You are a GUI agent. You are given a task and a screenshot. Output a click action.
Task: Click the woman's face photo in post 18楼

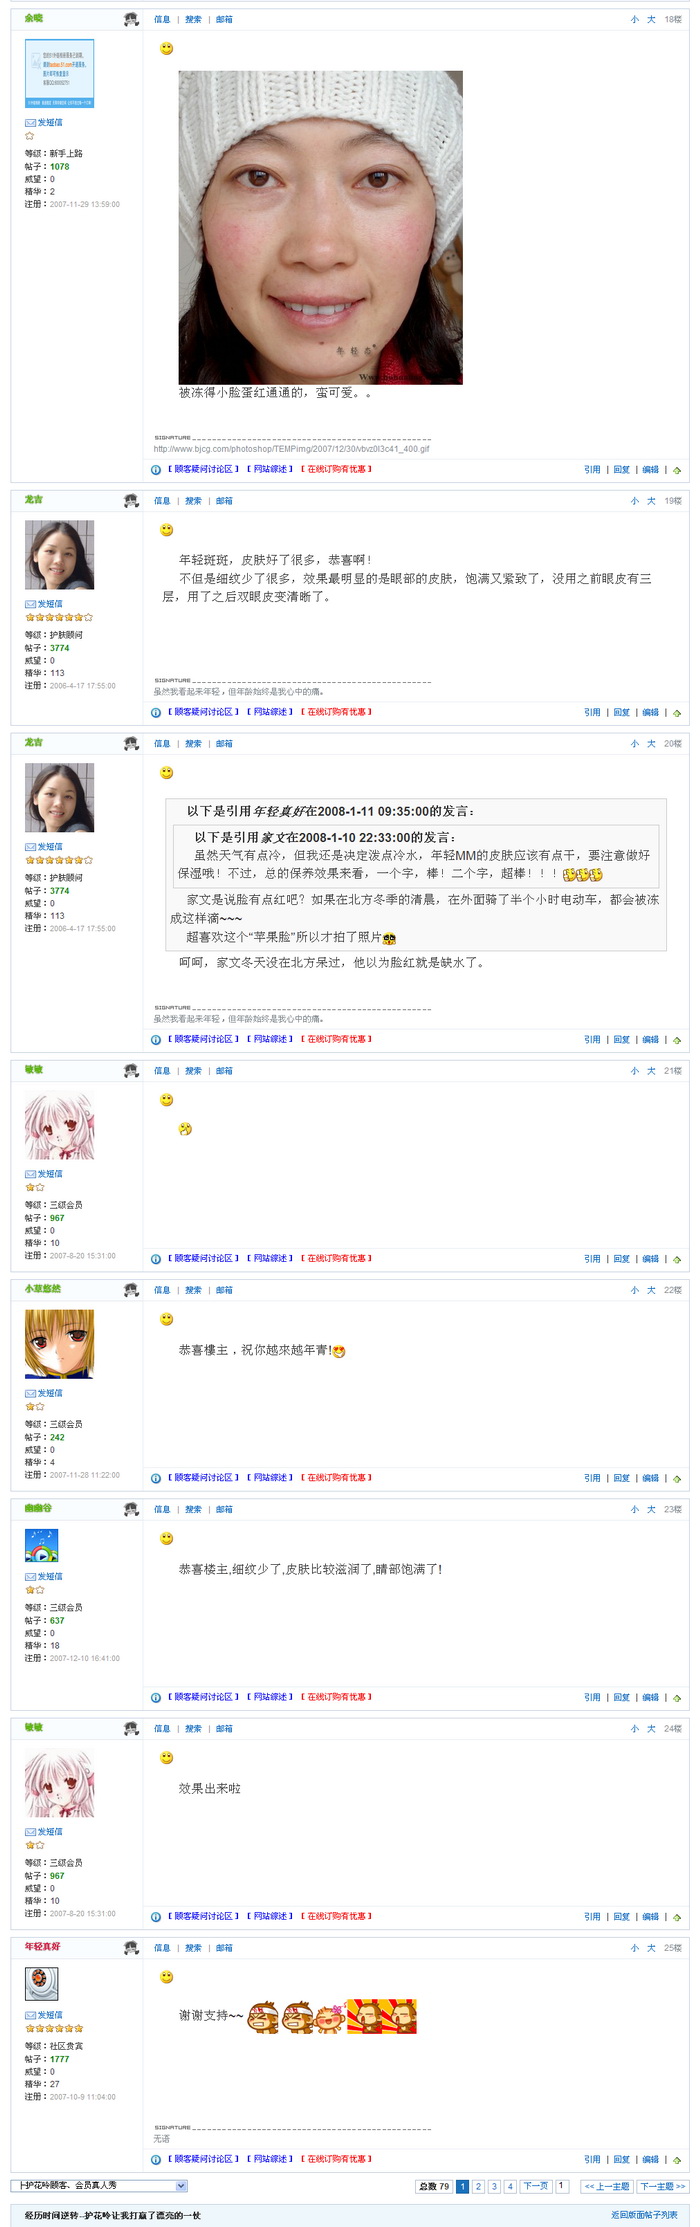tap(320, 227)
